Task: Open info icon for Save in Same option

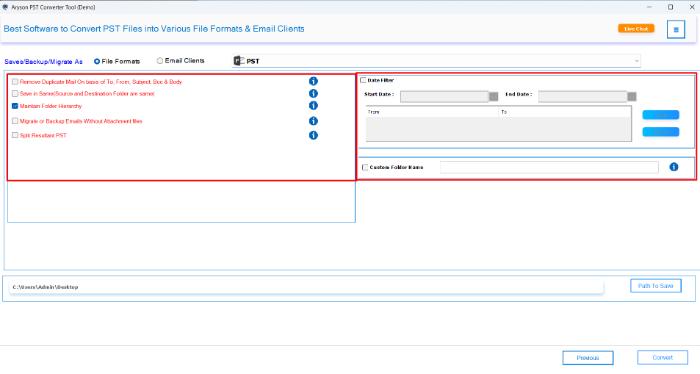Action: (313, 93)
